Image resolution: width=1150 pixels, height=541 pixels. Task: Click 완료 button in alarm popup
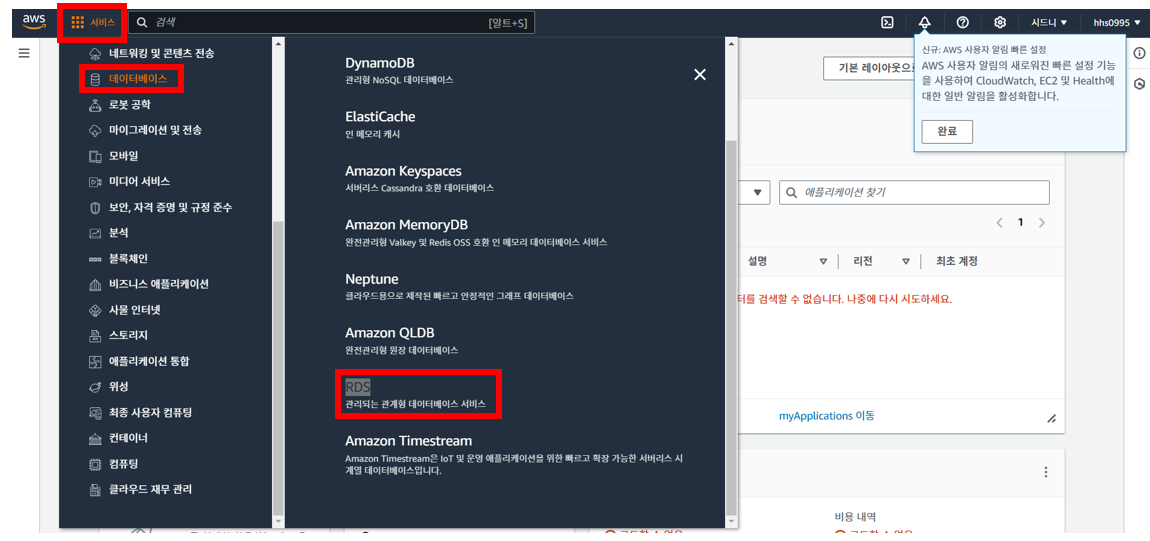pyautogui.click(x=947, y=132)
